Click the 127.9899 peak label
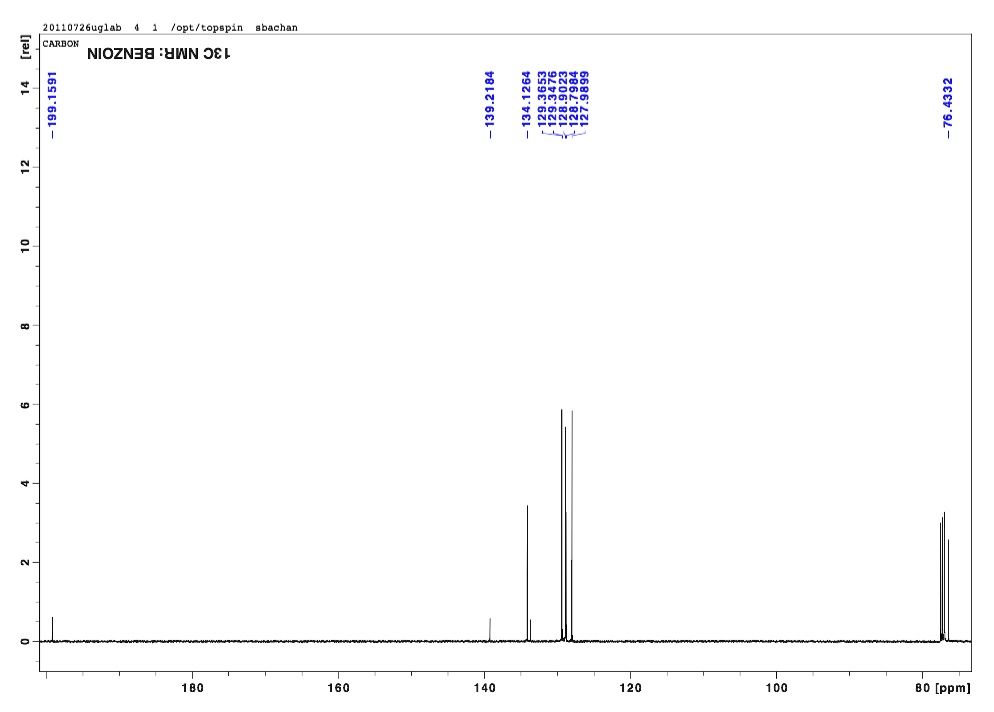994x712 pixels. tap(585, 100)
